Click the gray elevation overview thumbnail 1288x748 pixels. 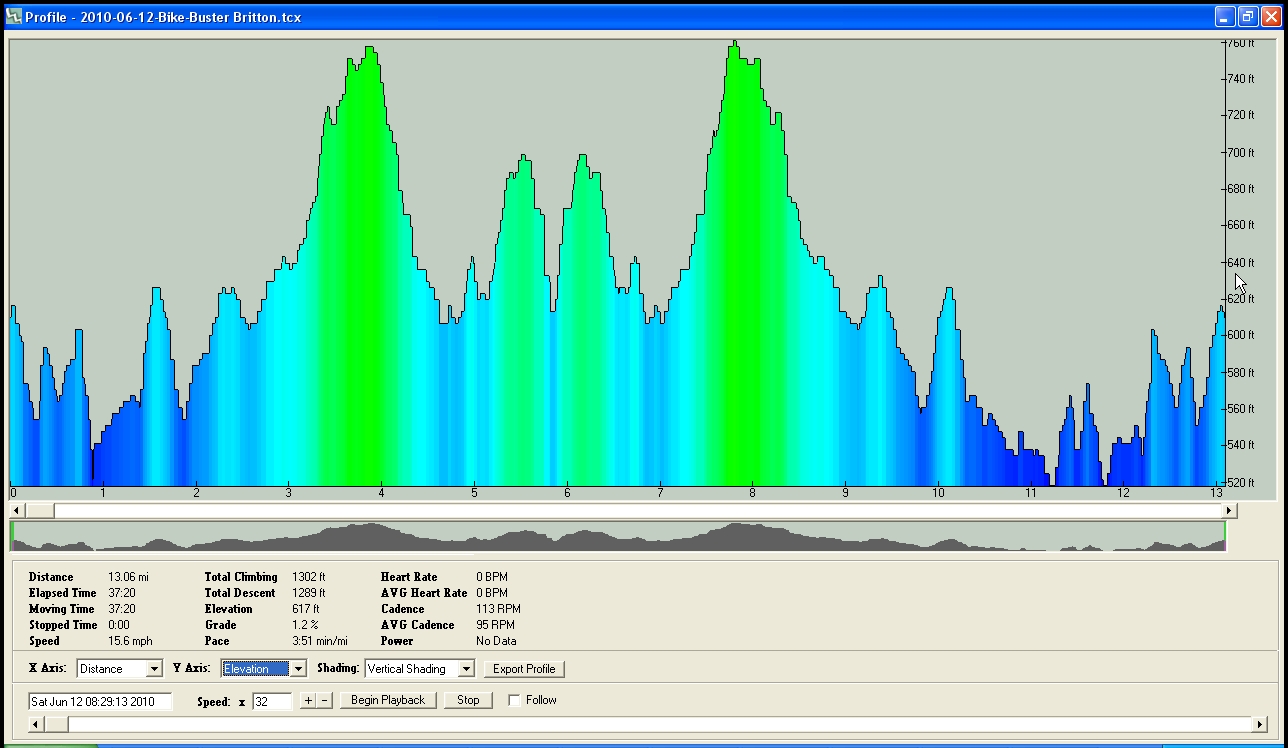(617, 537)
